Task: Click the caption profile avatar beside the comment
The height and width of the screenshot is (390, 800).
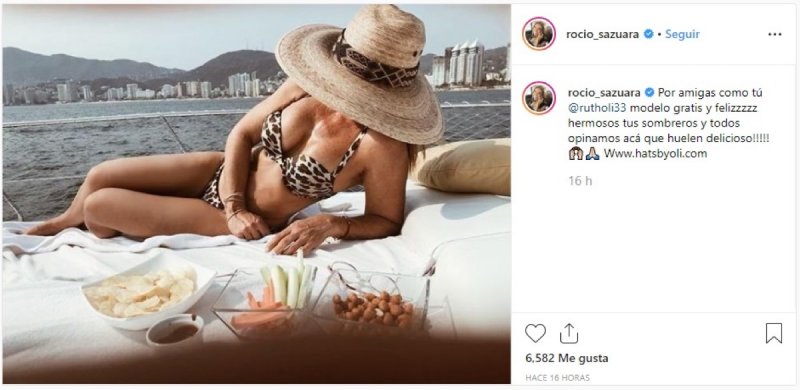Action: pos(539,98)
